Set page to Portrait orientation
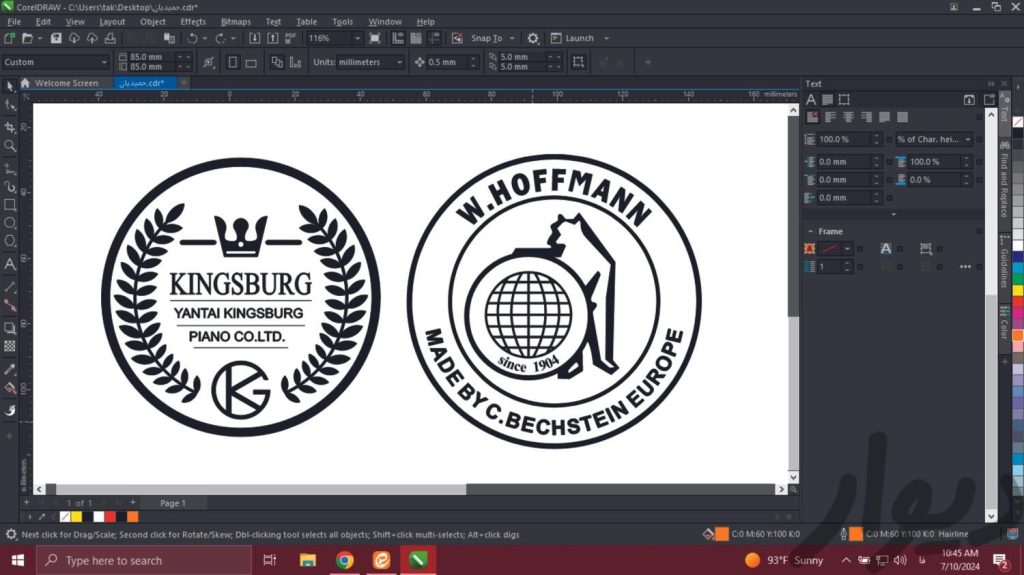1024x575 pixels. (232, 63)
